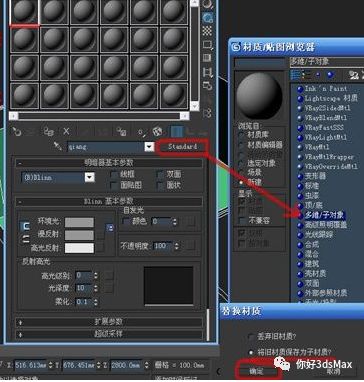Click the Select by Material icon
The width and height of the screenshot is (364, 382).
tap(208, 99)
